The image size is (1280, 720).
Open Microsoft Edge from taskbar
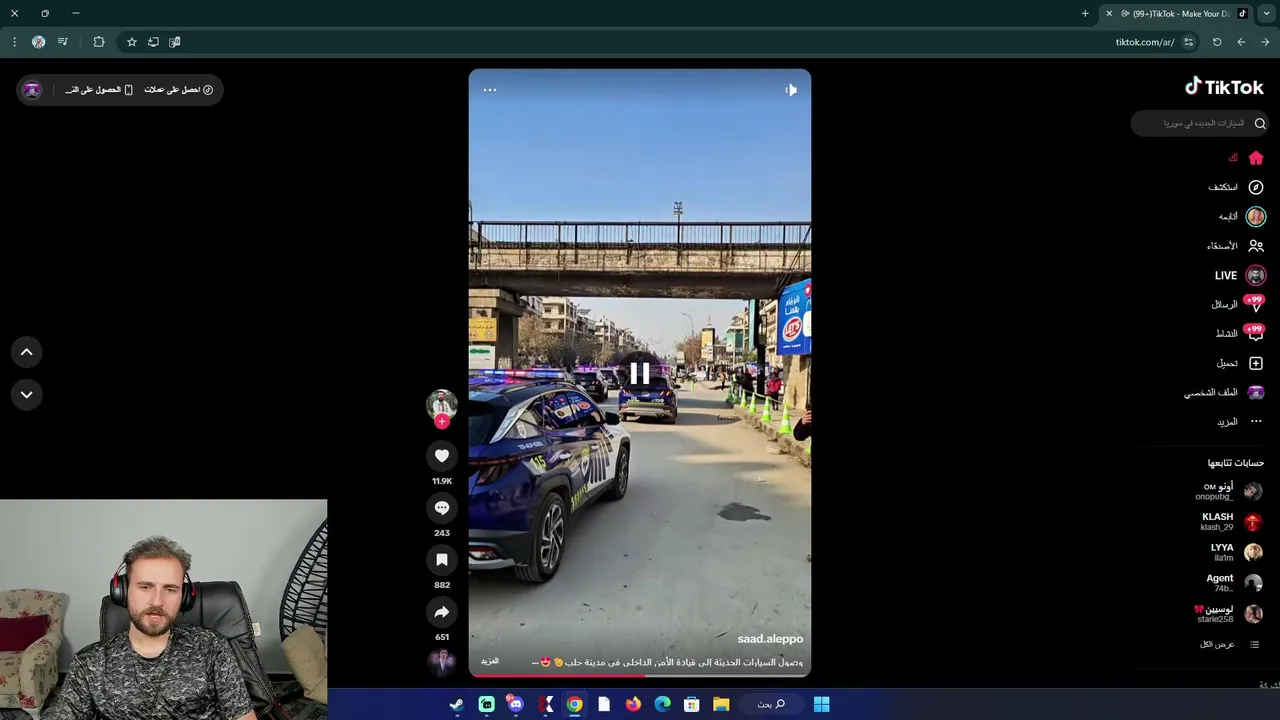(662, 704)
